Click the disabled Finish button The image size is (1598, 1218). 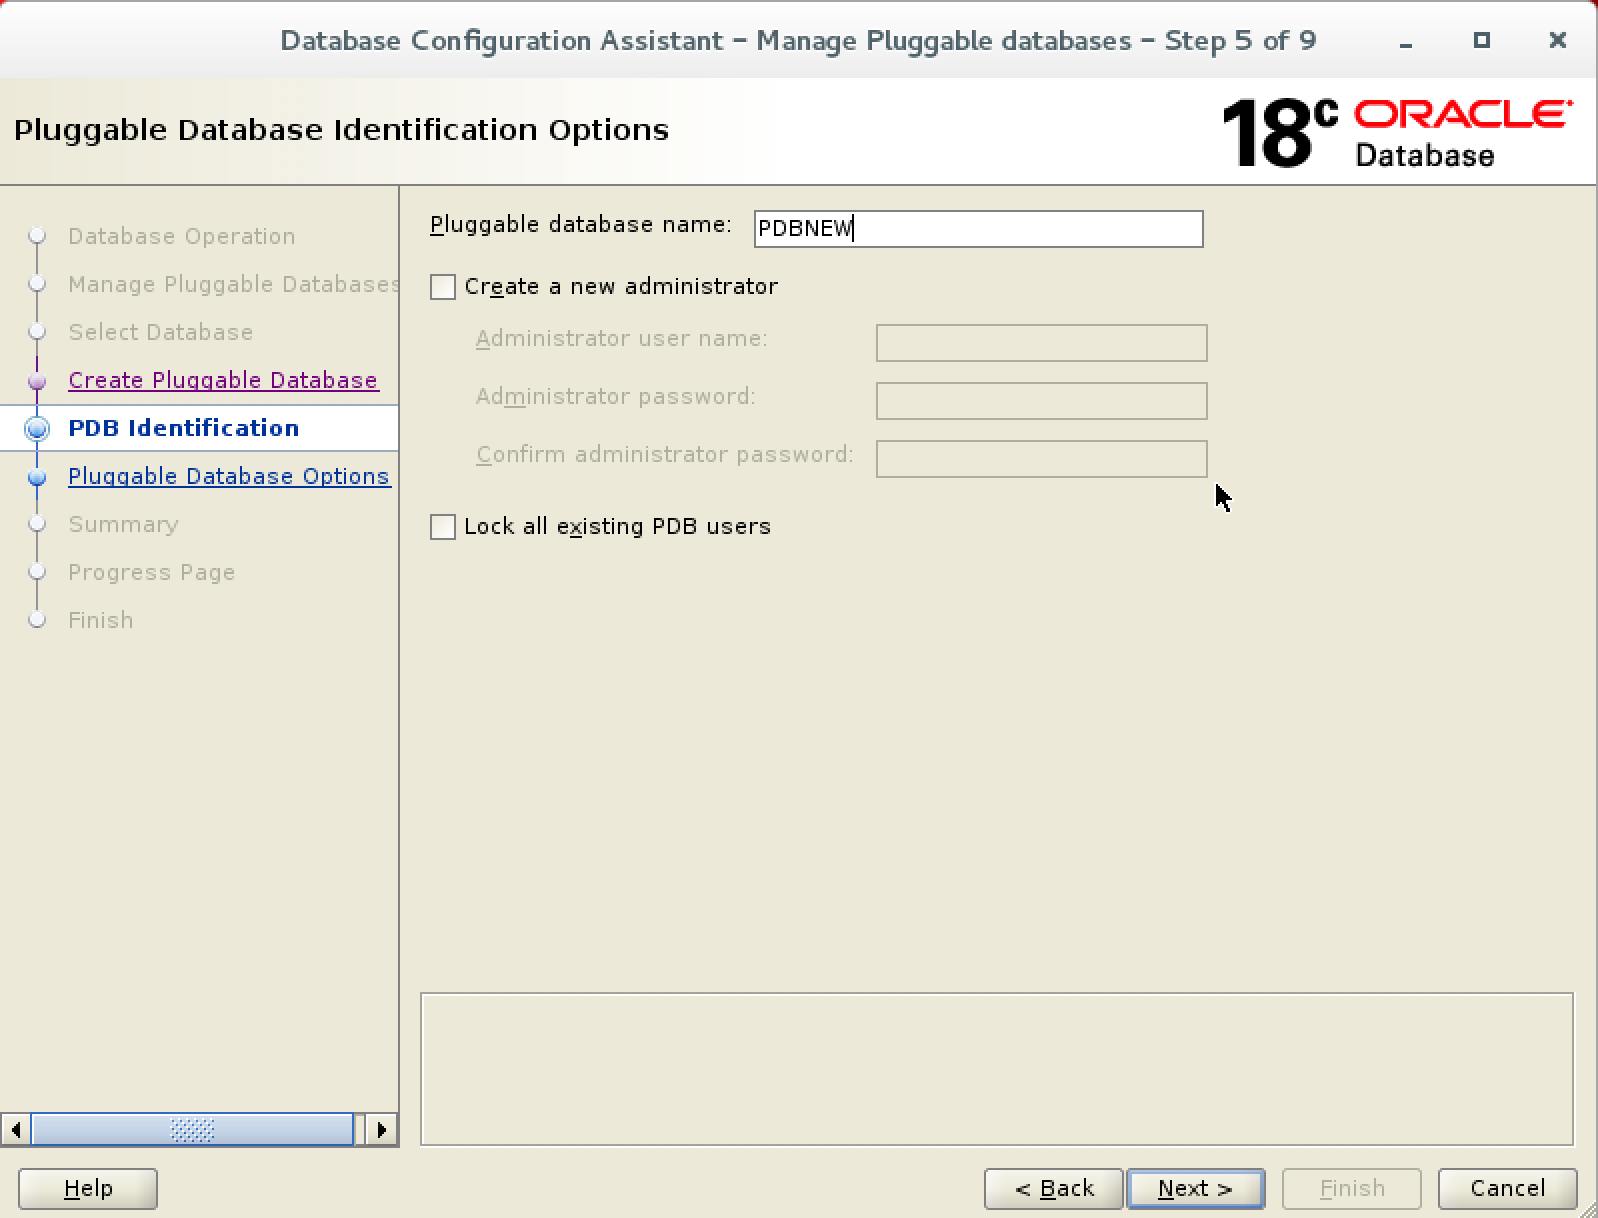1352,1188
